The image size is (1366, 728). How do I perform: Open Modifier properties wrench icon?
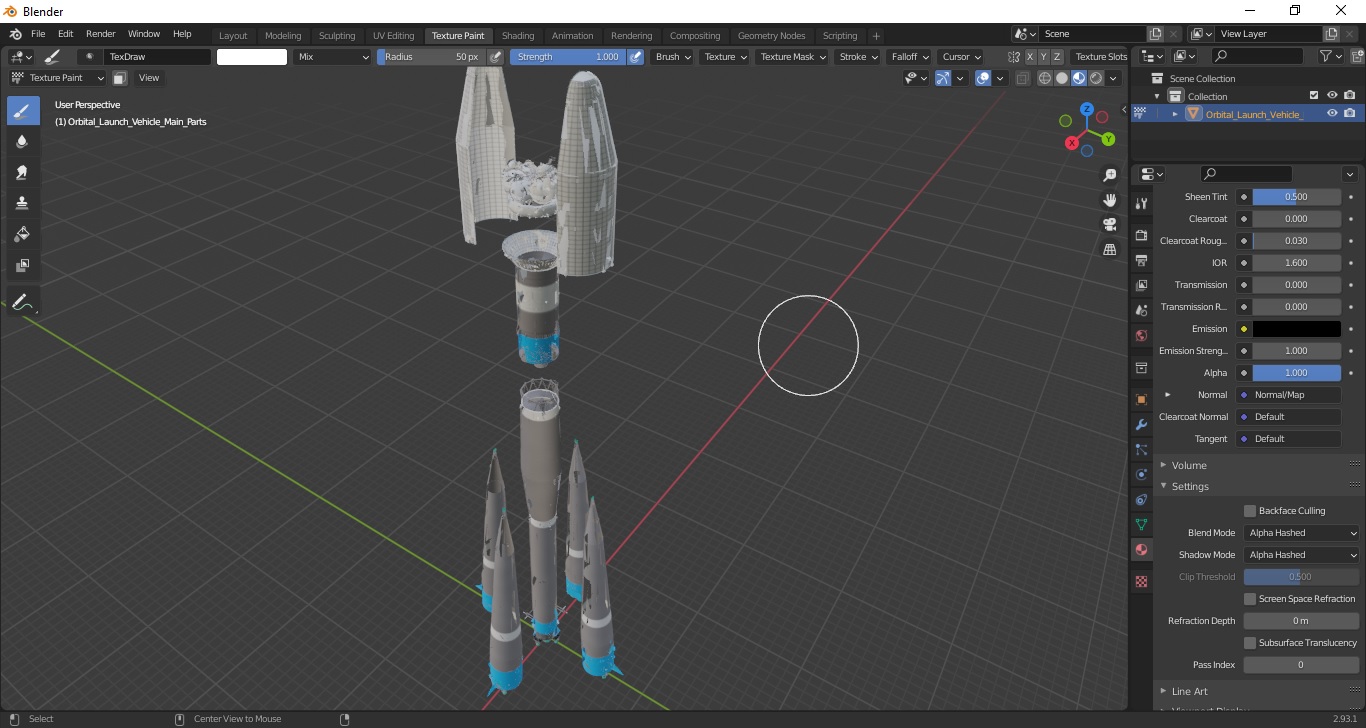pos(1141,424)
